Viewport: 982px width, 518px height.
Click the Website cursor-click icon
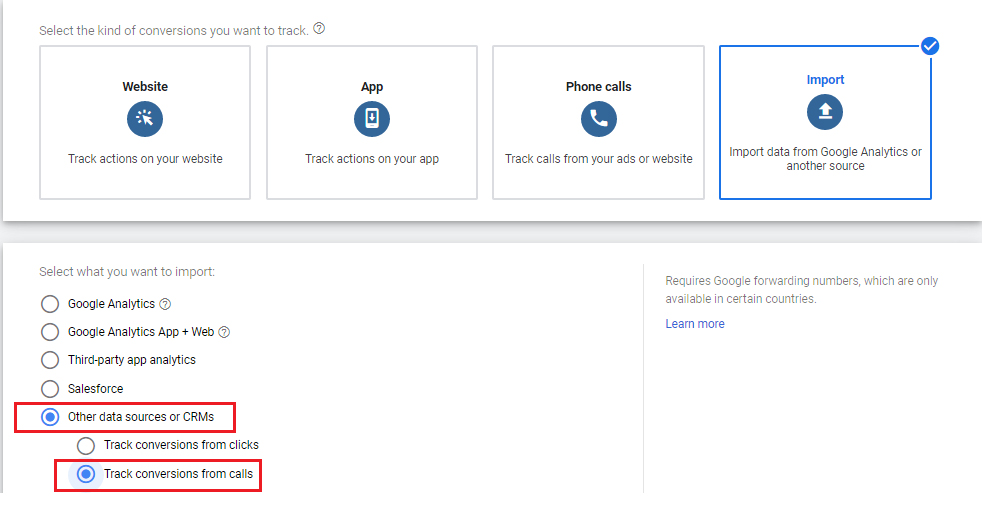[x=145, y=118]
